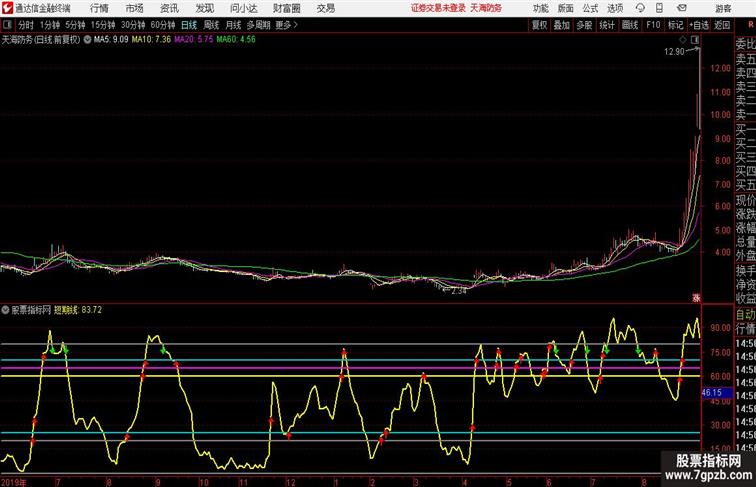This screenshot has height=487, width=756.
Task: Click the MA60: 4.56 indicator label
Action: (x=236, y=40)
